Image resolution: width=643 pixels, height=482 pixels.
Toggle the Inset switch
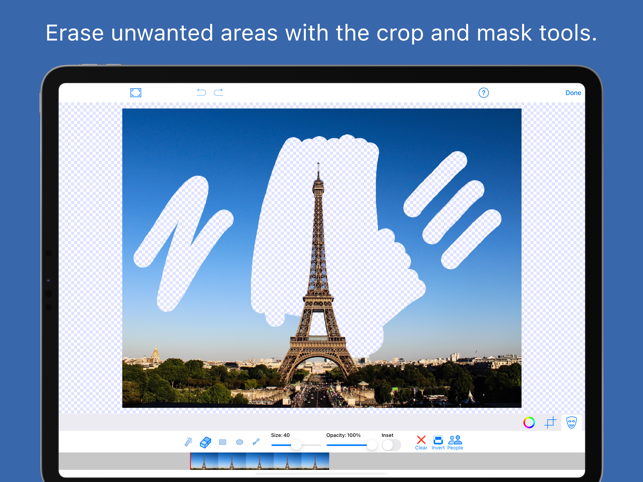(x=391, y=445)
